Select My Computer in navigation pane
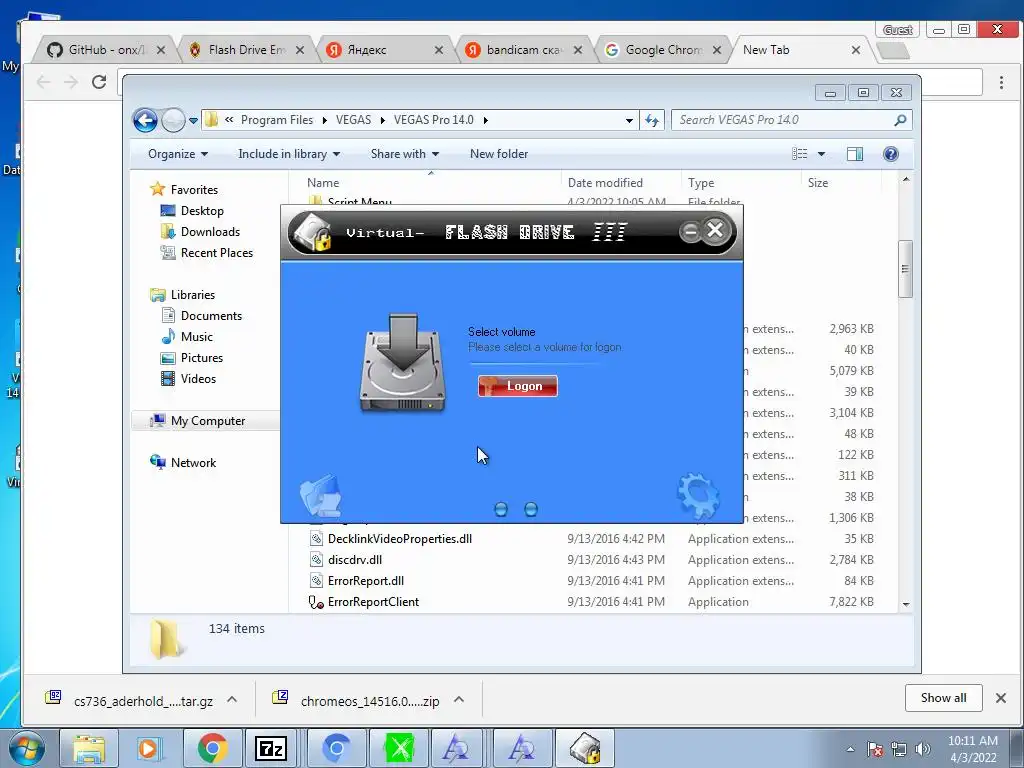Viewport: 1024px width, 768px height. pos(208,421)
